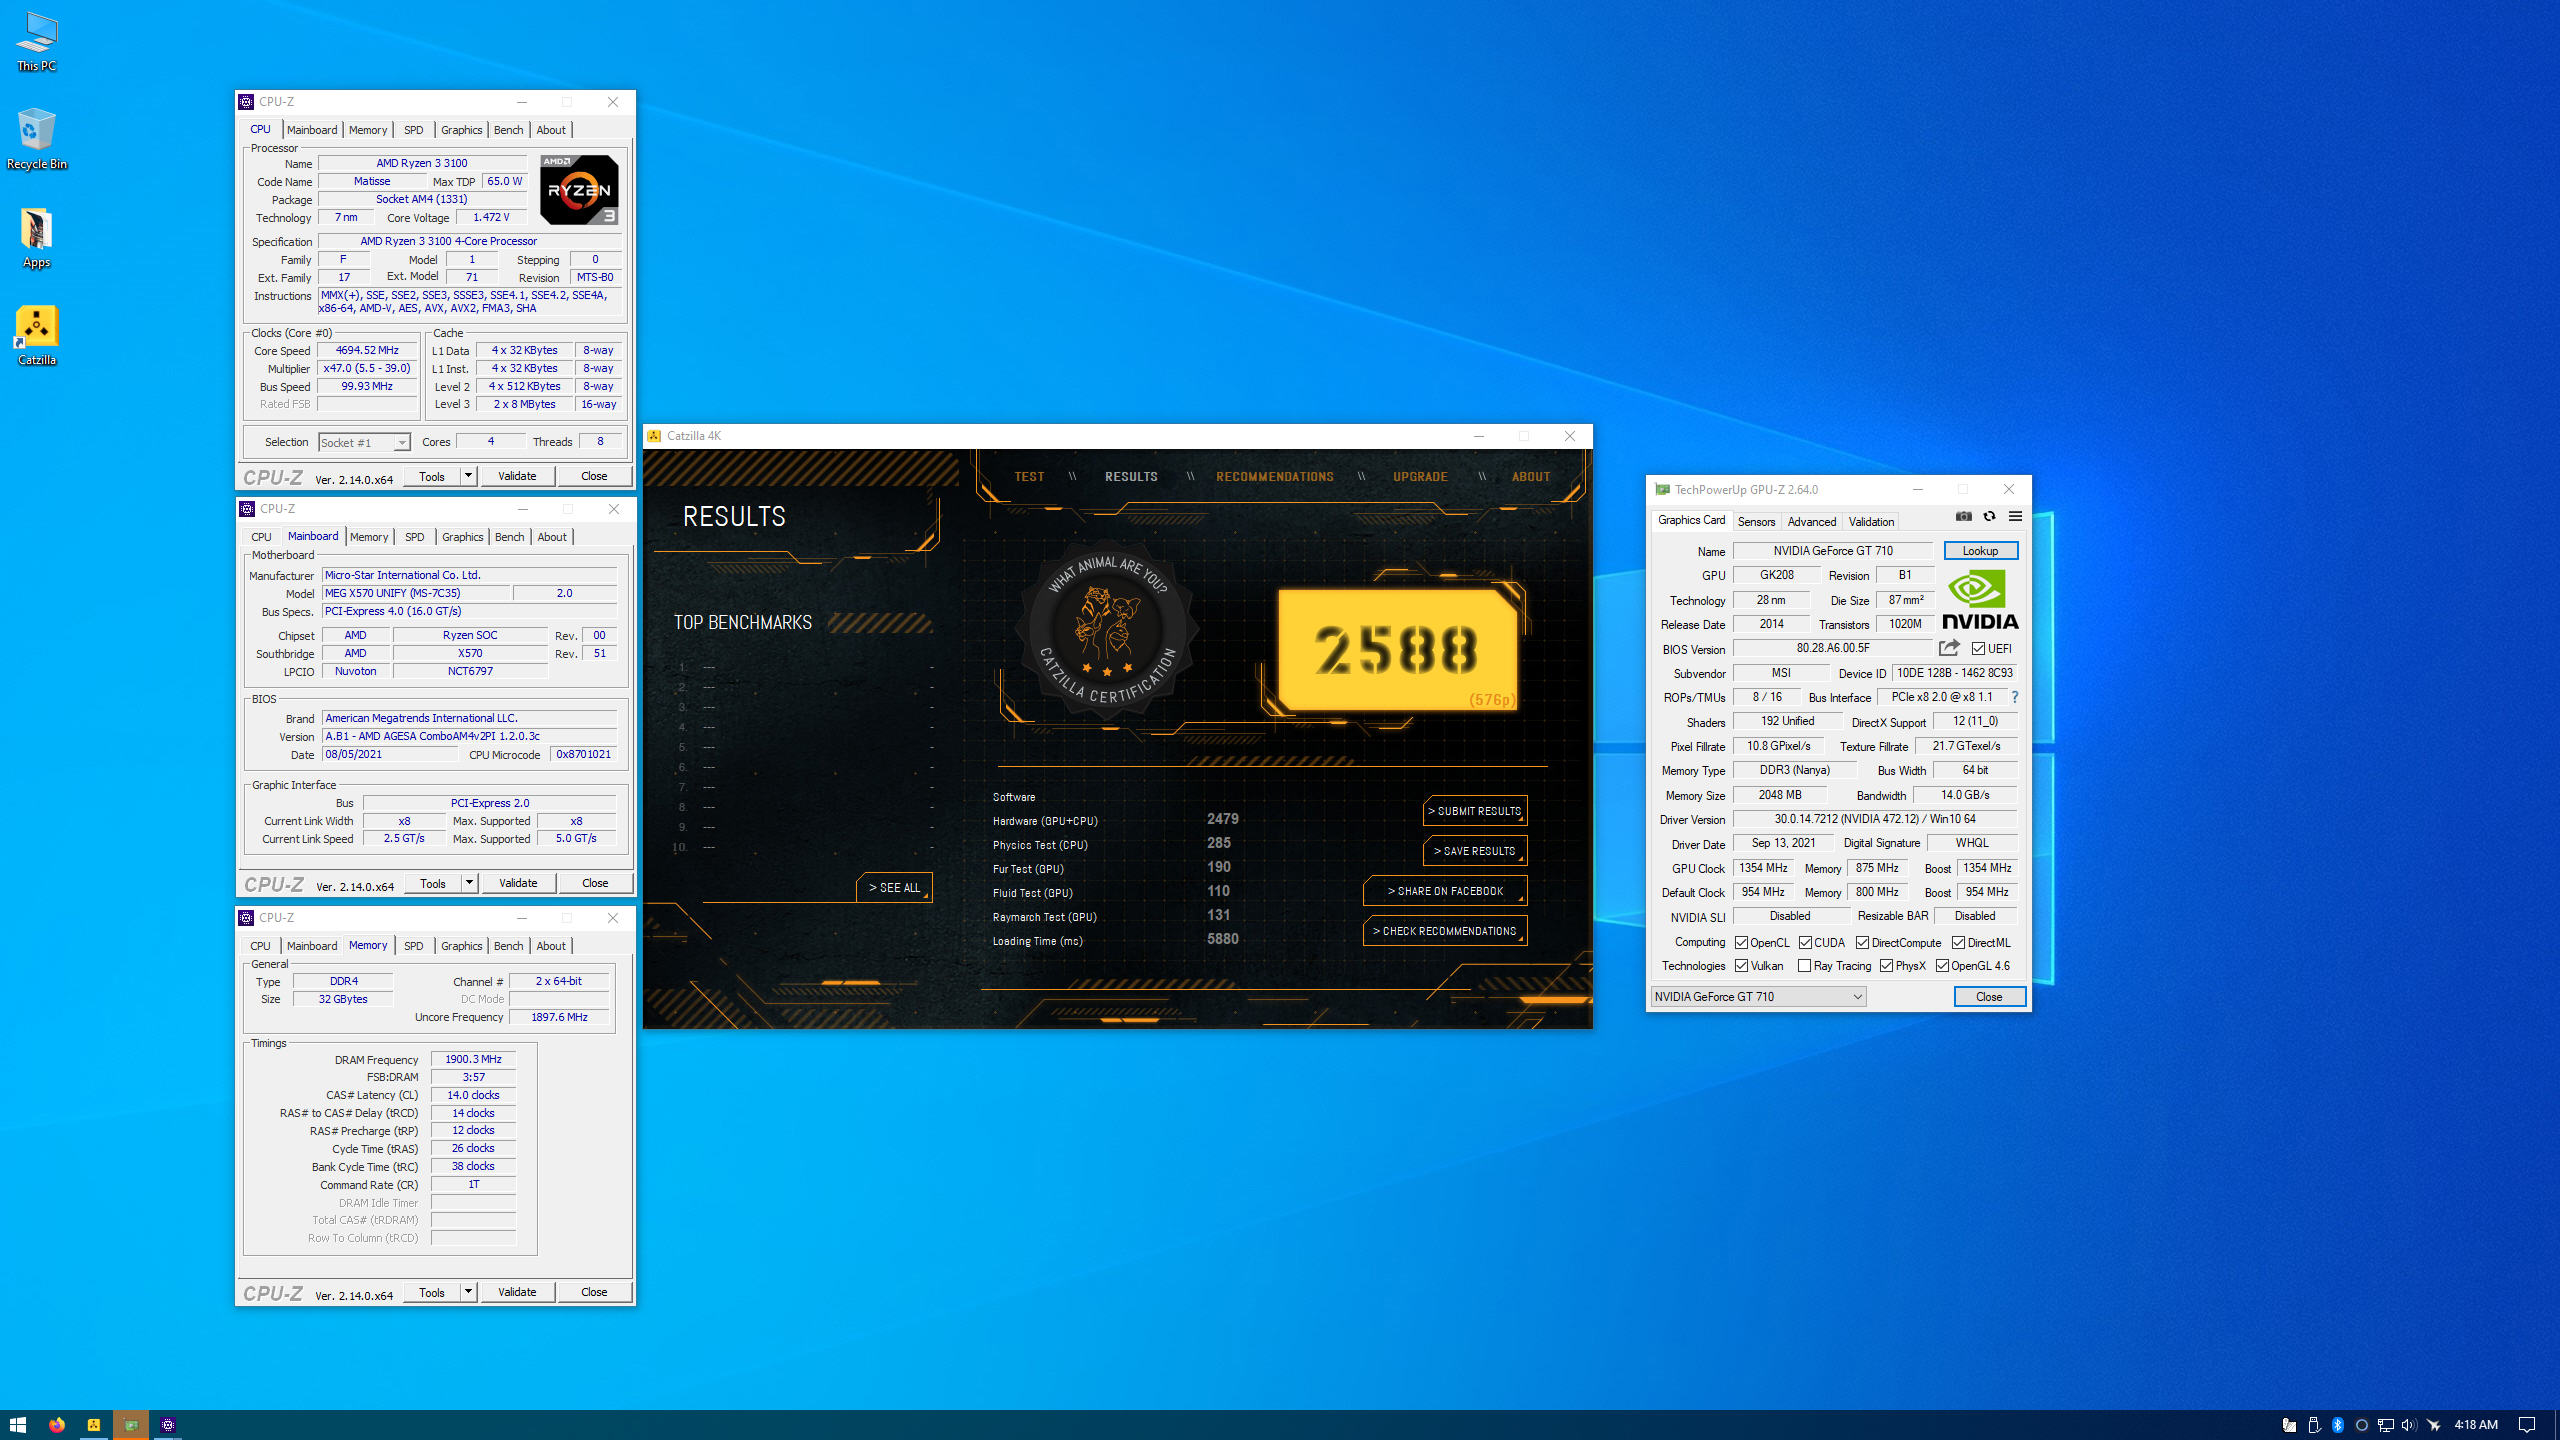Toggle the CUDA checkbox
Viewport: 2560px width, 1440px height.
(1805, 942)
